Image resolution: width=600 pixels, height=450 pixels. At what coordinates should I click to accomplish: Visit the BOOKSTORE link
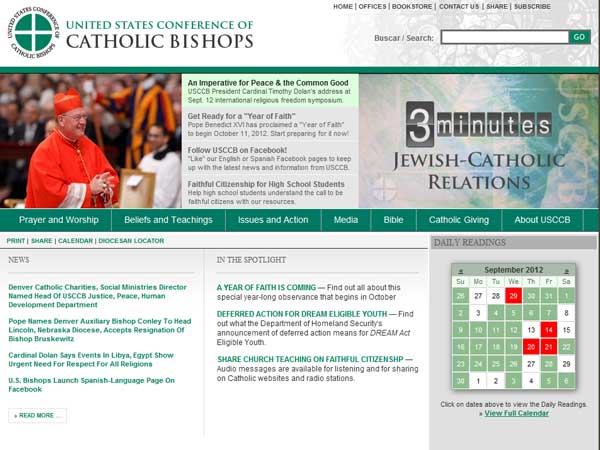[x=412, y=7]
